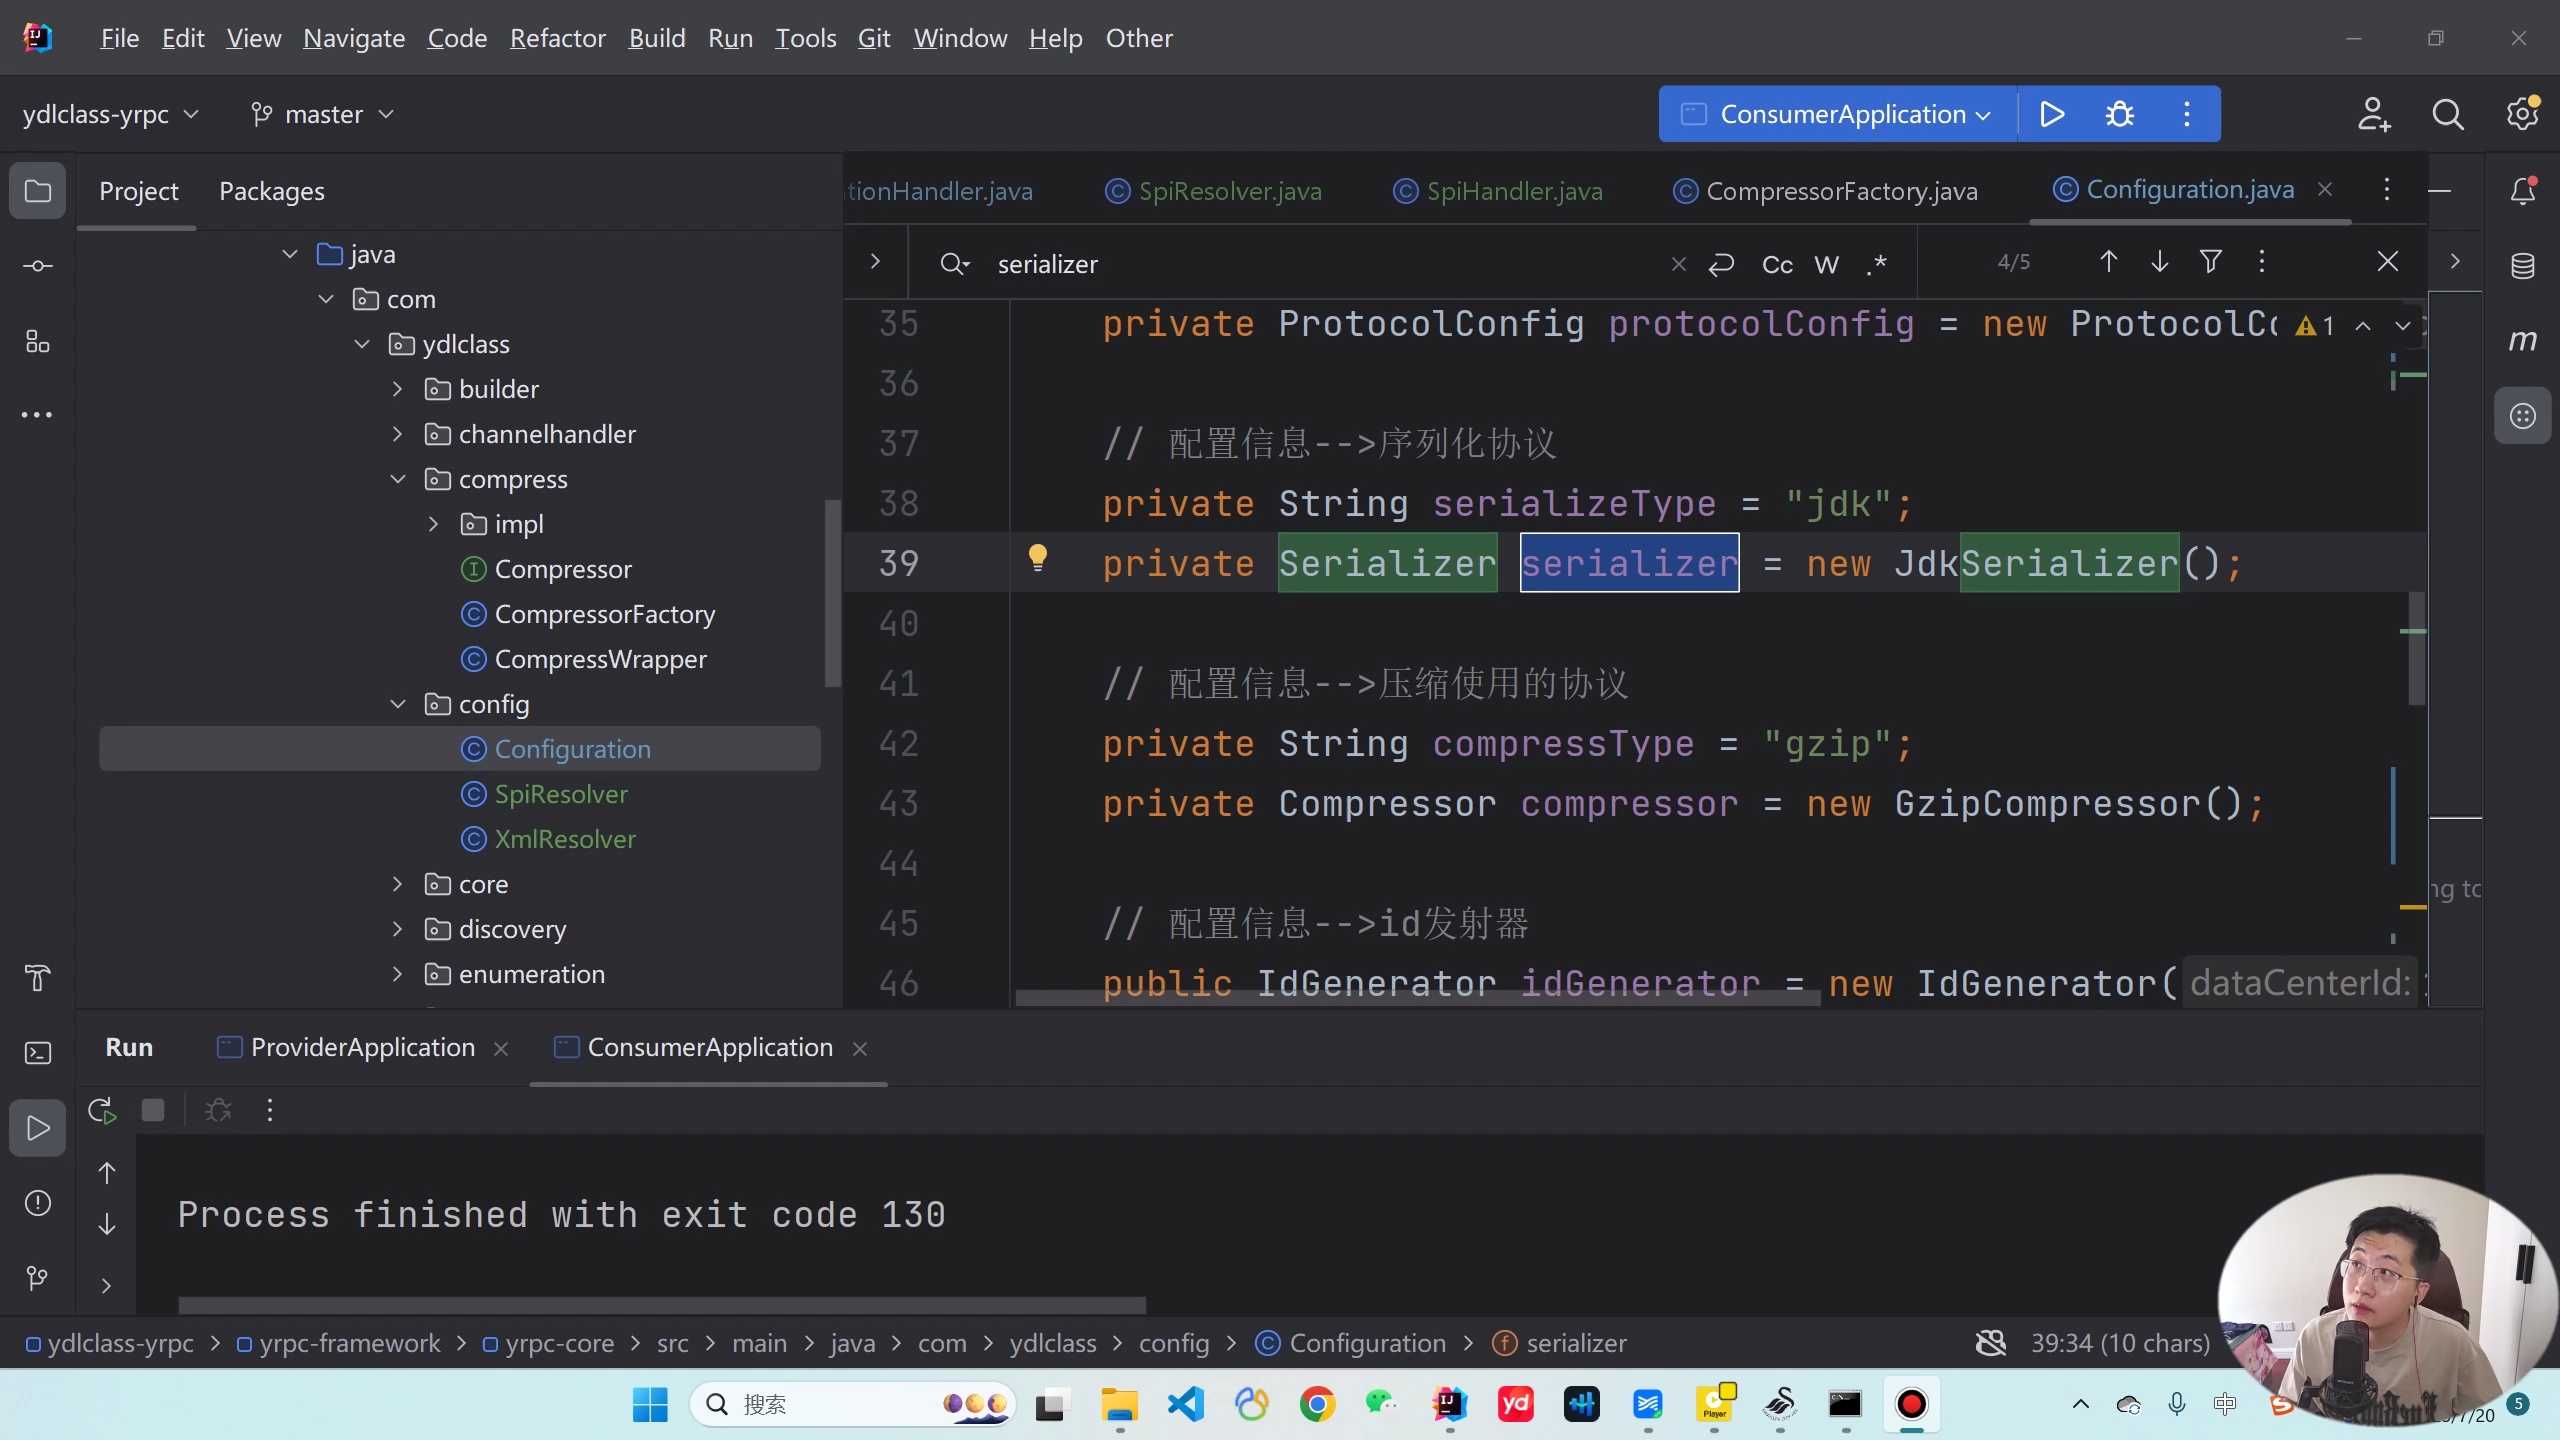Toggle regex mode in the search bar
The width and height of the screenshot is (2560, 1440).
pyautogui.click(x=1878, y=264)
